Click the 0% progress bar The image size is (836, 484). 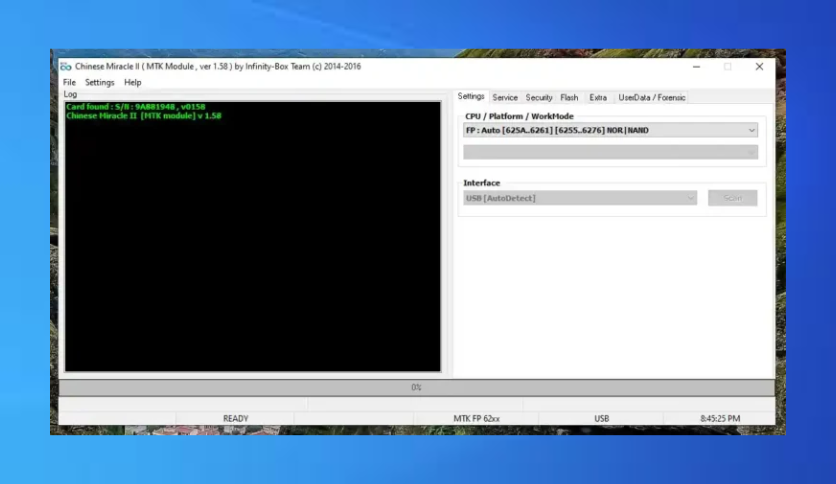[416, 388]
